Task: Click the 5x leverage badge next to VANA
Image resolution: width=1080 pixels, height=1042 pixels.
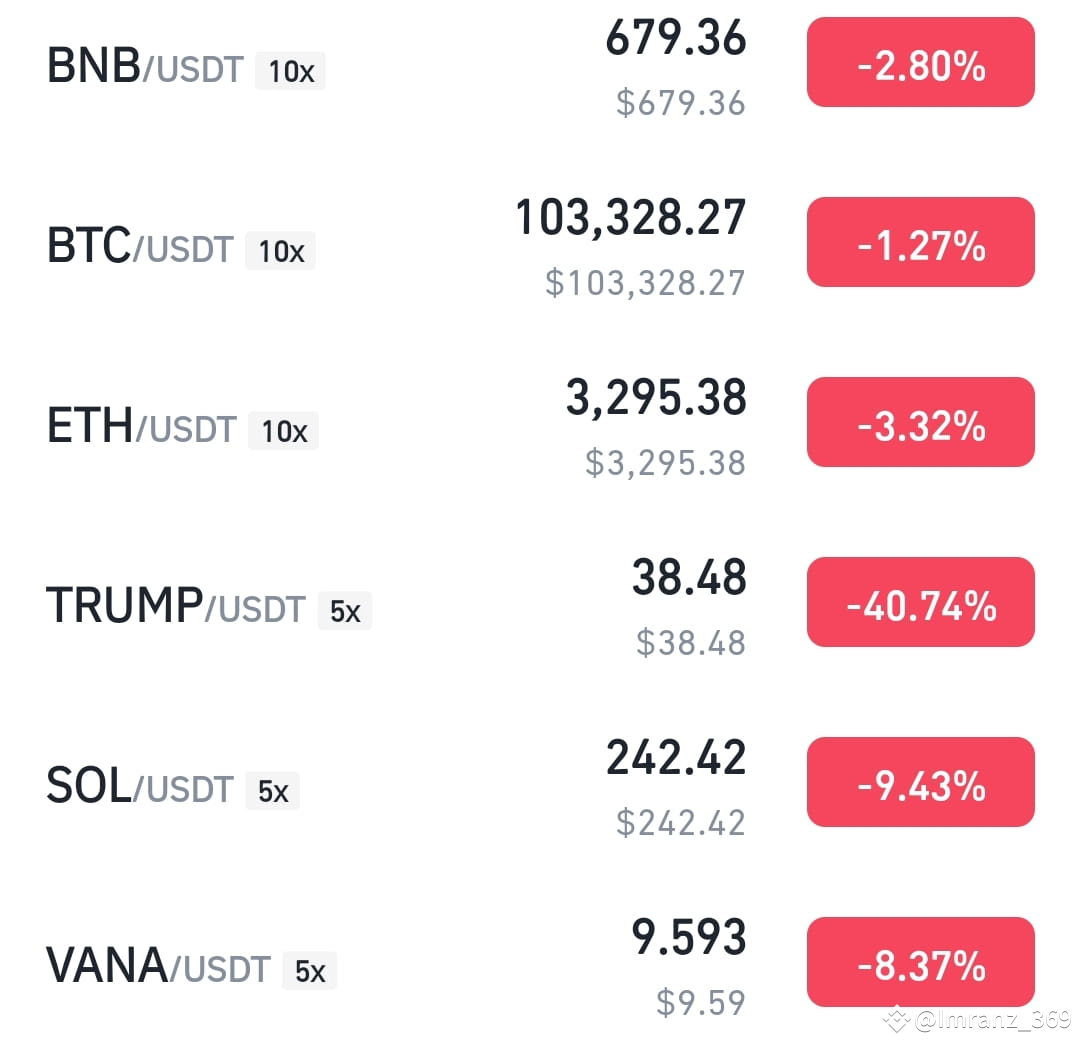Action: click(310, 970)
